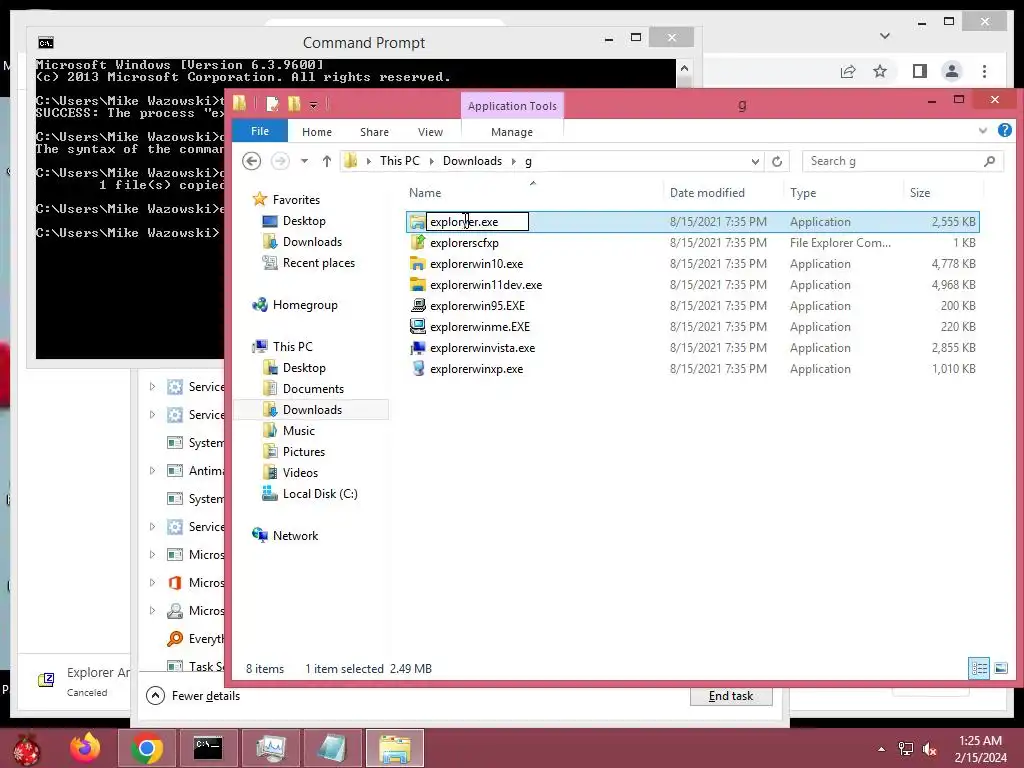Image resolution: width=1024 pixels, height=768 pixels.
Task: Switch to large icons view in status bar
Action: (x=1000, y=668)
